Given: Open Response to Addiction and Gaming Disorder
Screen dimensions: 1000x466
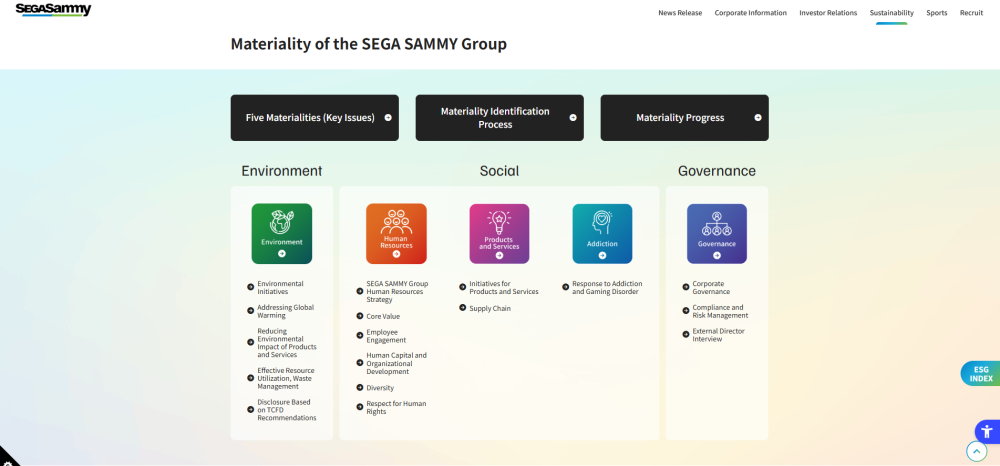Looking at the screenshot, I should point(607,288).
